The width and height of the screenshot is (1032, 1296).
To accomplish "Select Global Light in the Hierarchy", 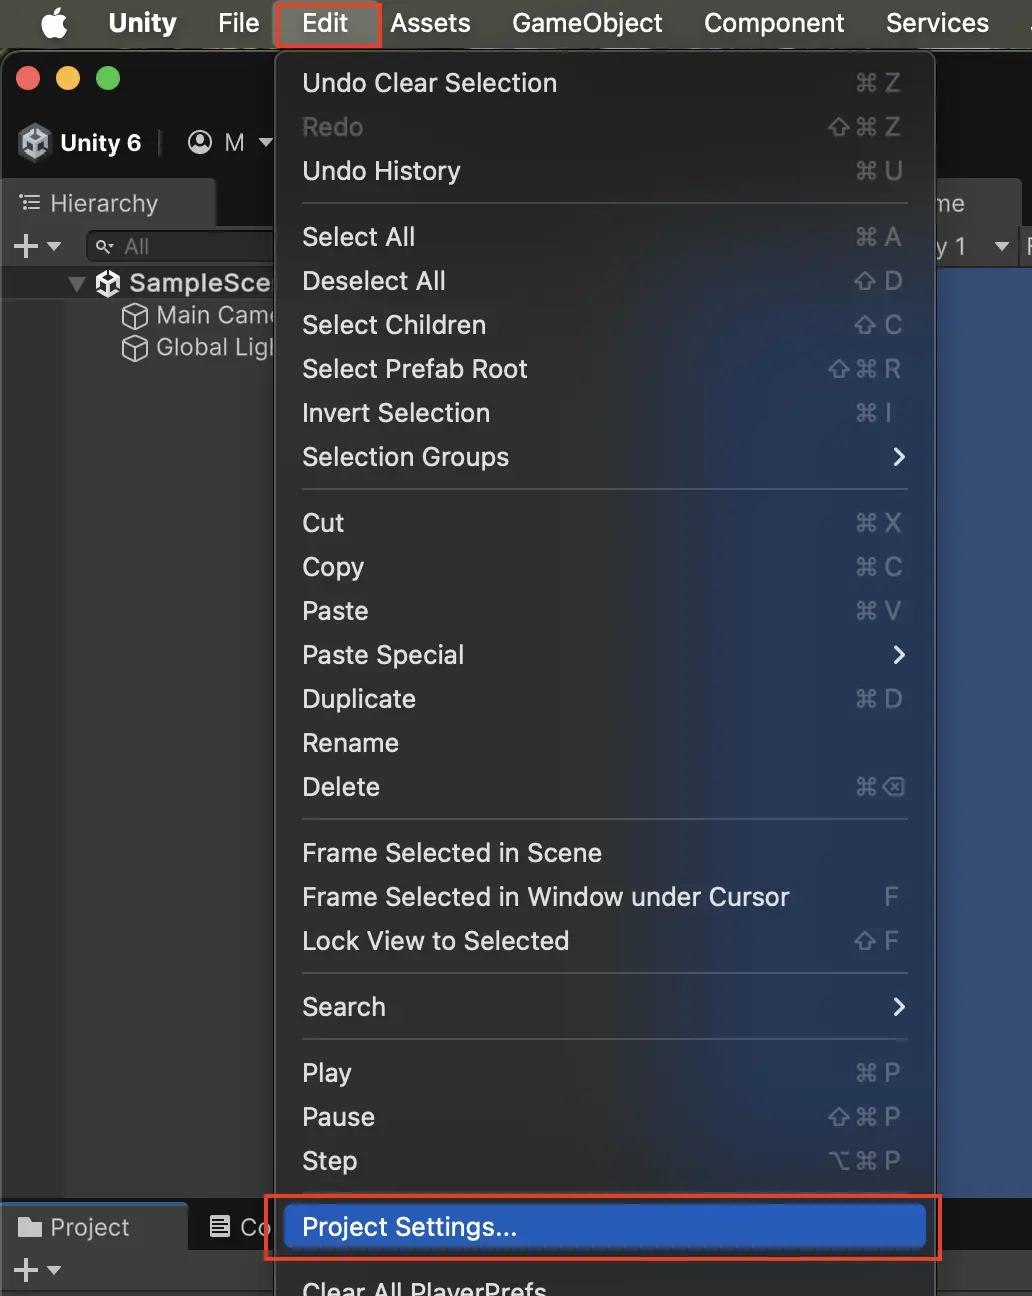I will tap(196, 348).
